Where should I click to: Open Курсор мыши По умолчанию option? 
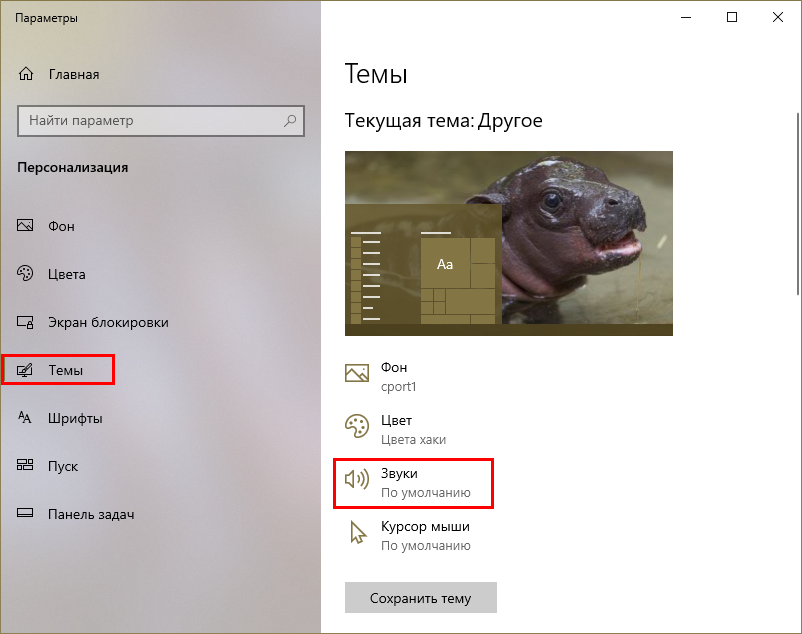click(x=425, y=535)
